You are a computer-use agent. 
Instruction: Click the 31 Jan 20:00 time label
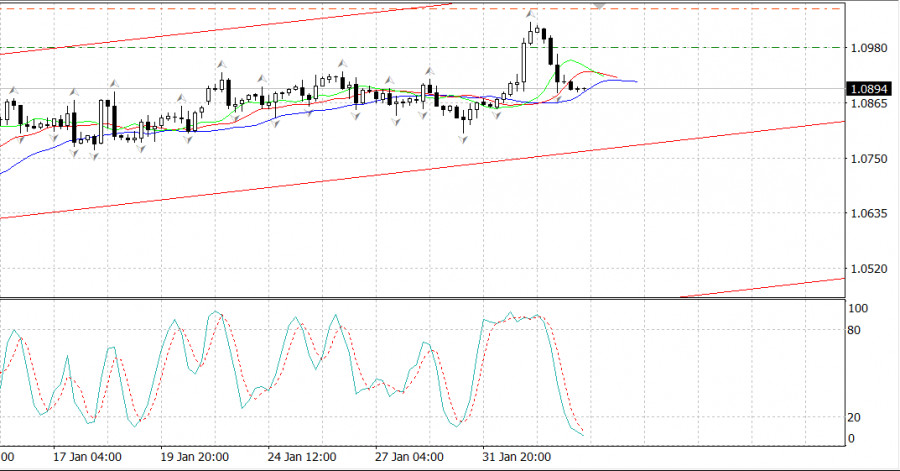[517, 457]
